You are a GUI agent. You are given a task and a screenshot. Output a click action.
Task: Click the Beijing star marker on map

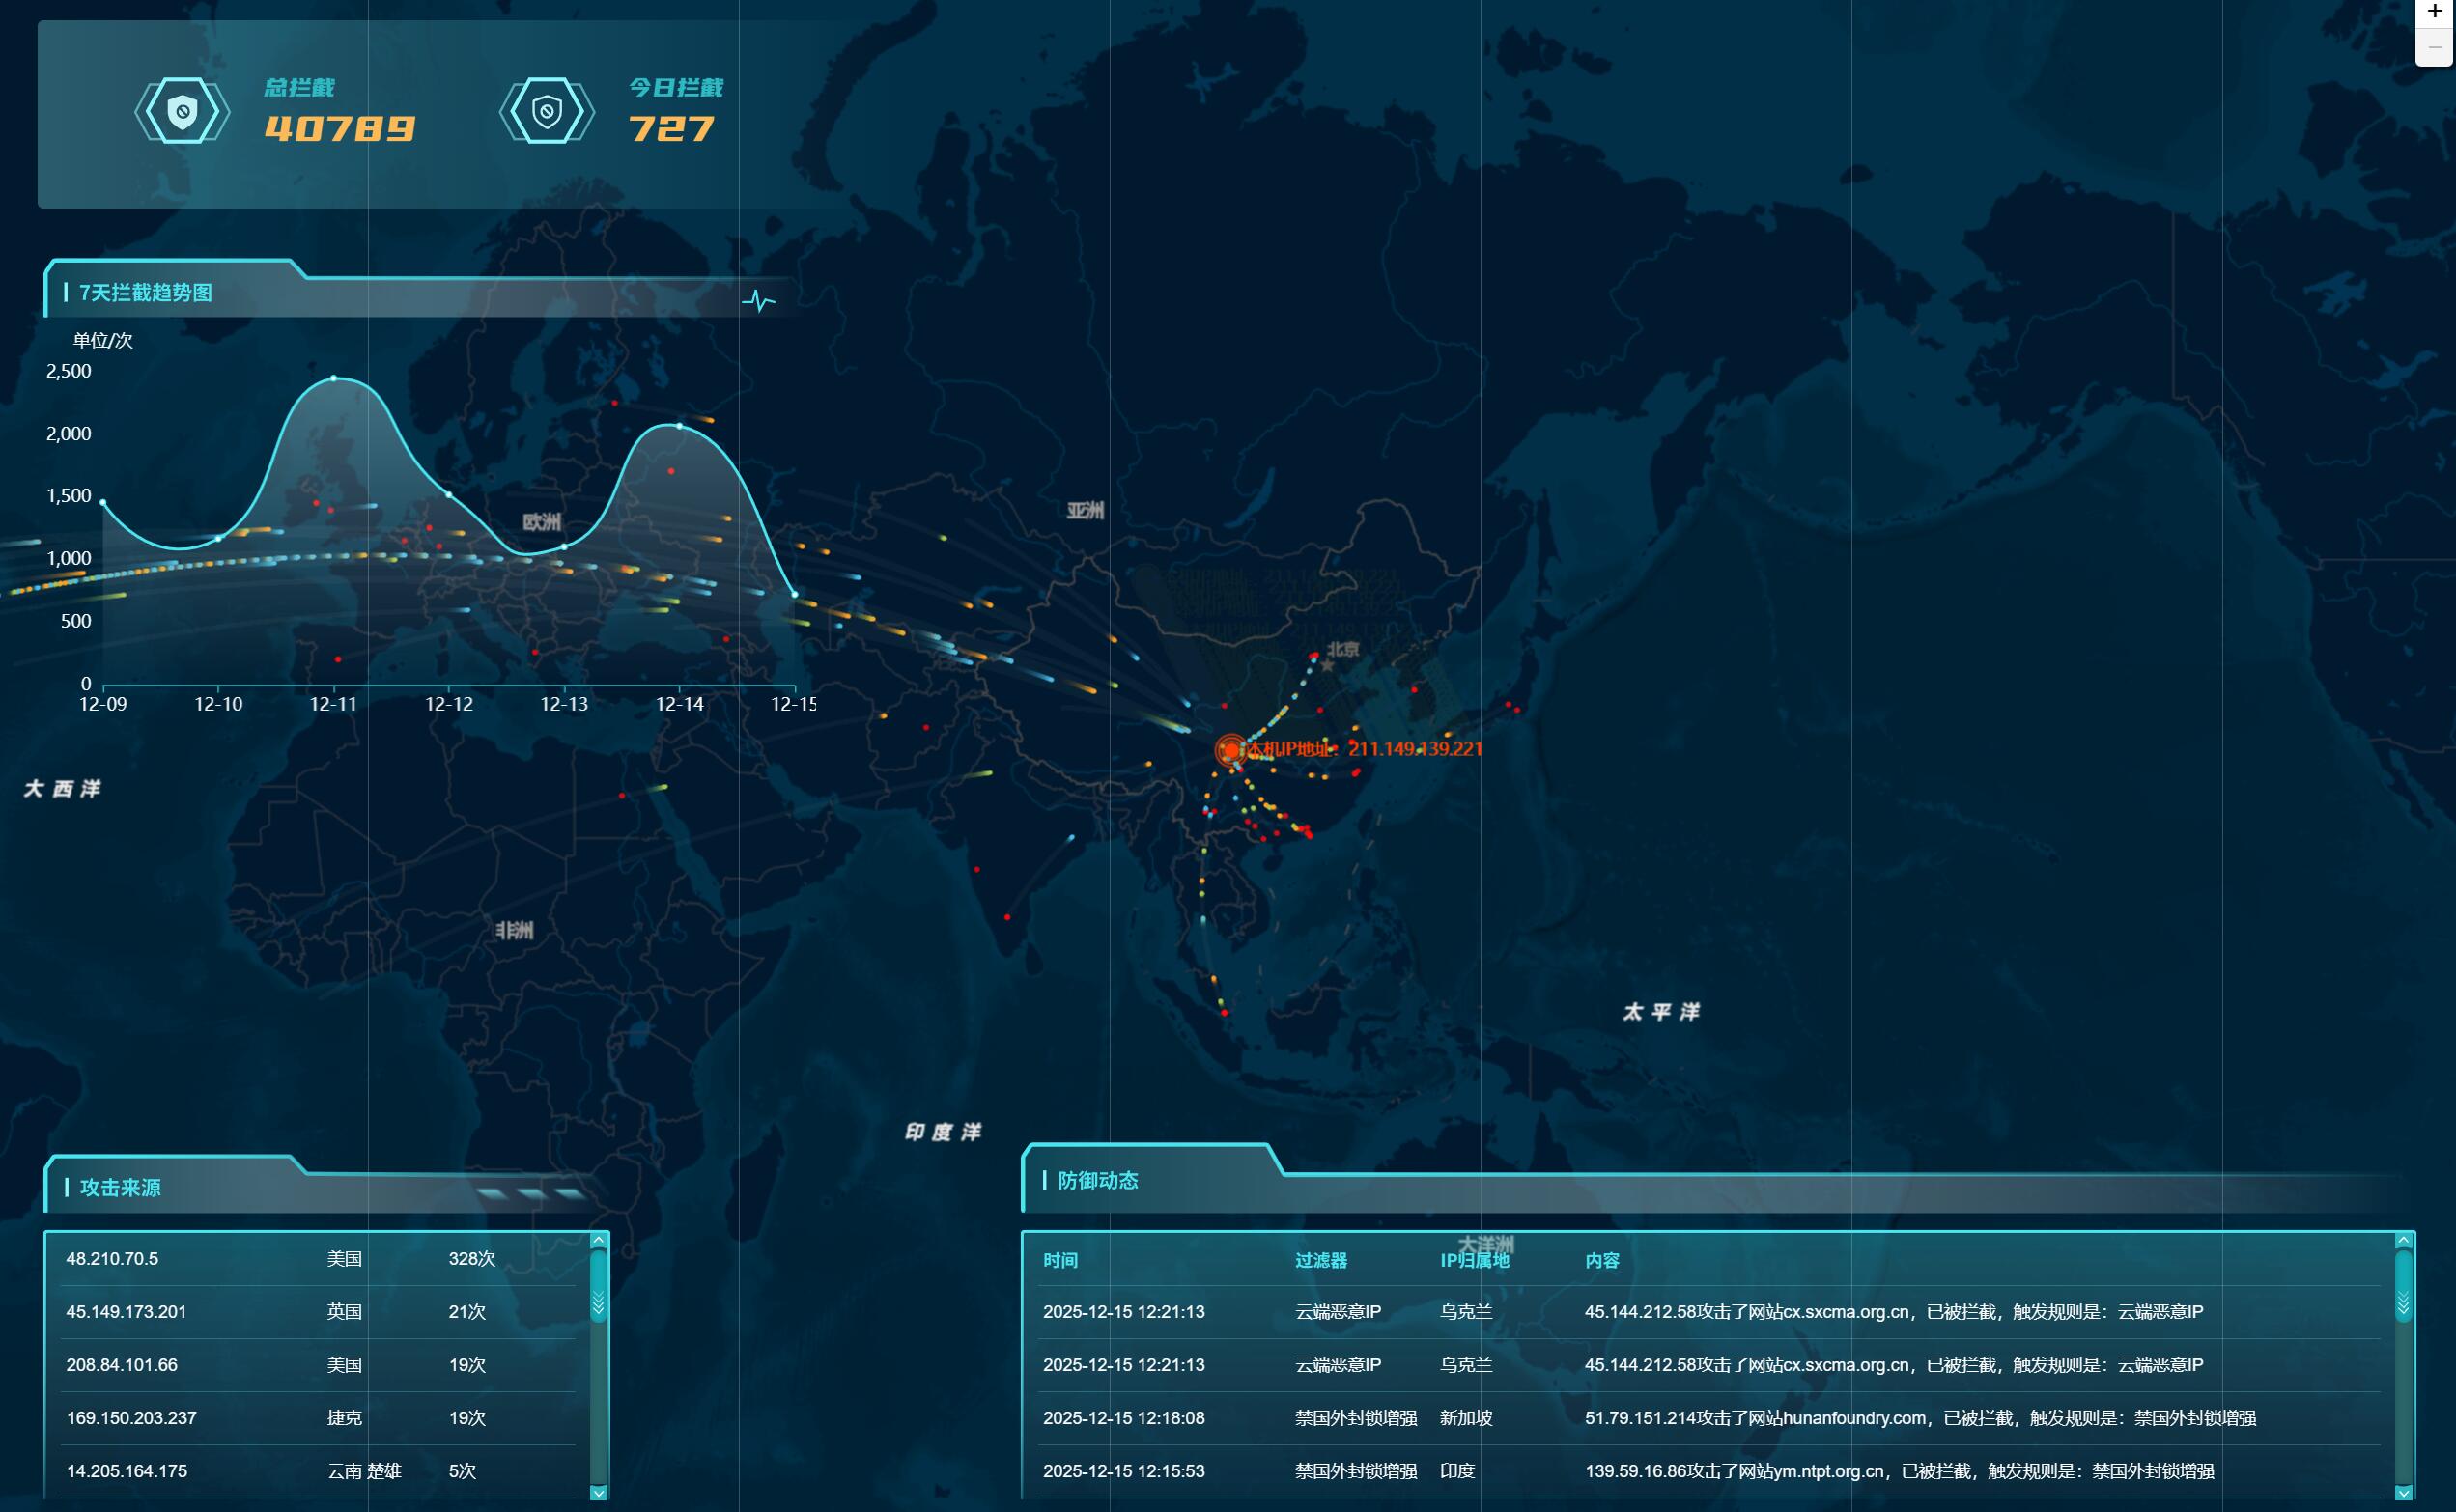(1327, 665)
